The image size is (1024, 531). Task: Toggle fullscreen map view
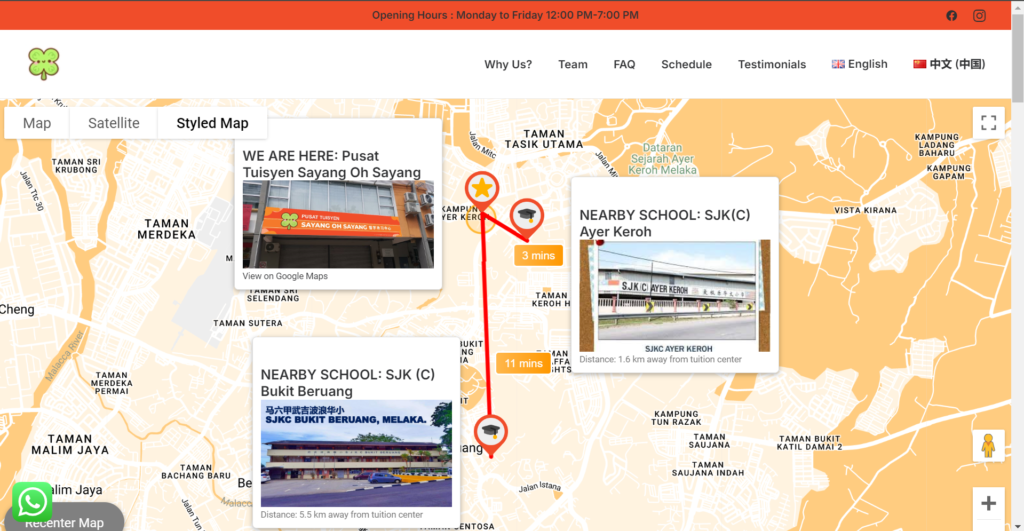point(988,123)
